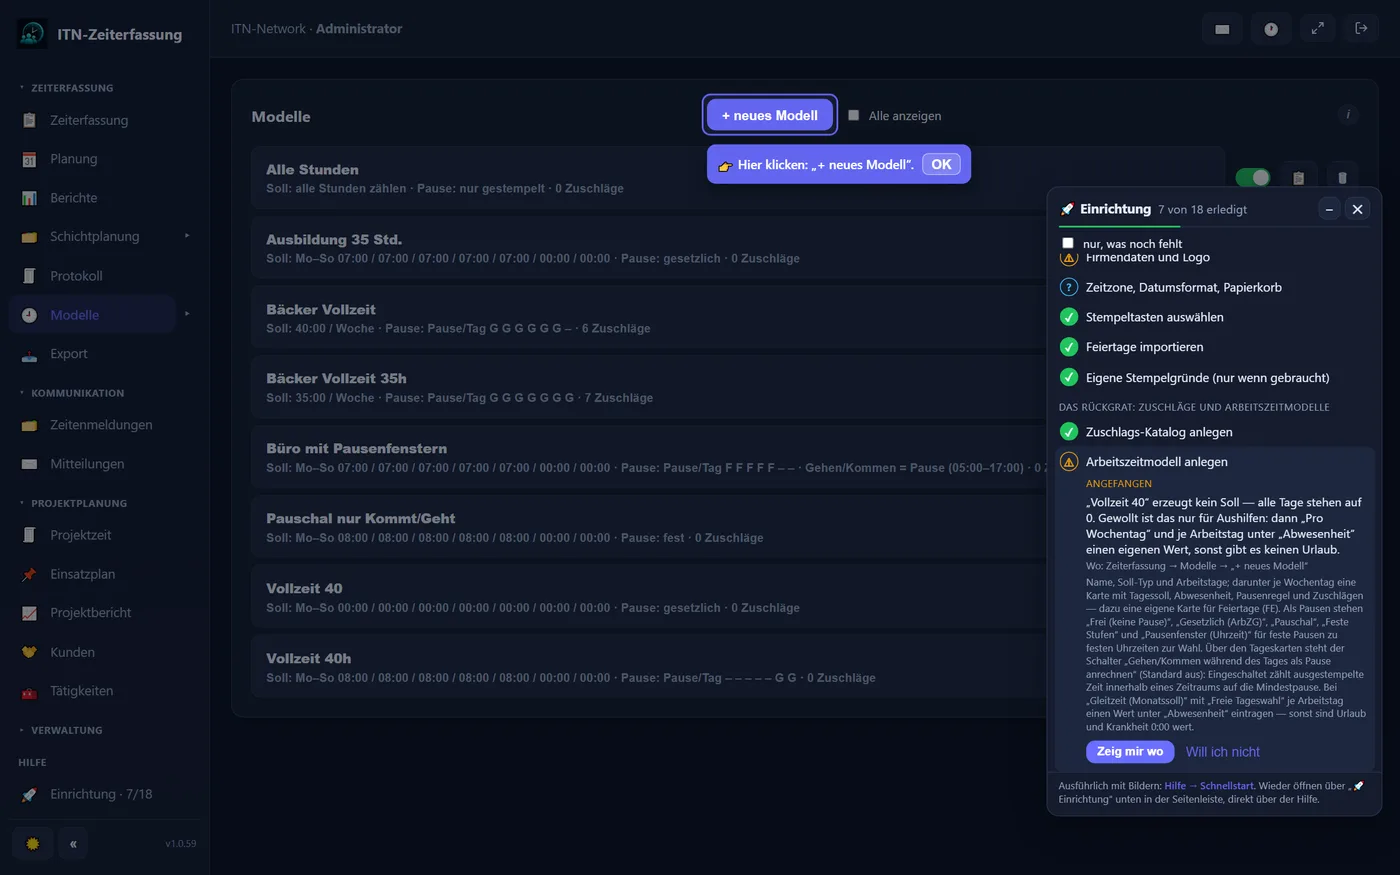
Task: Open the Bäcker Vollzeit 35h model row
Action: point(738,387)
